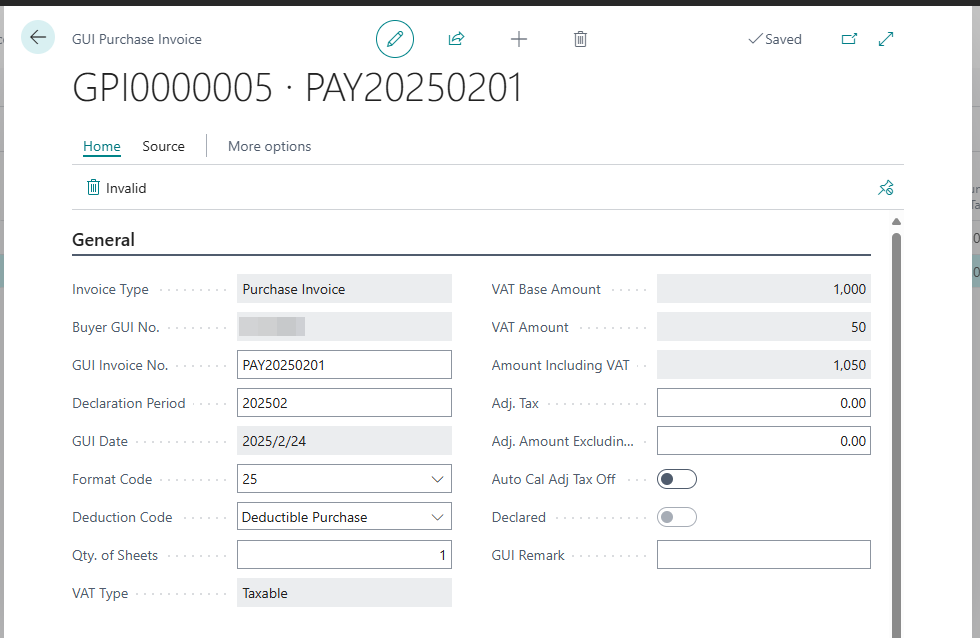Click the vertical scrollbar thumb

tap(896, 436)
